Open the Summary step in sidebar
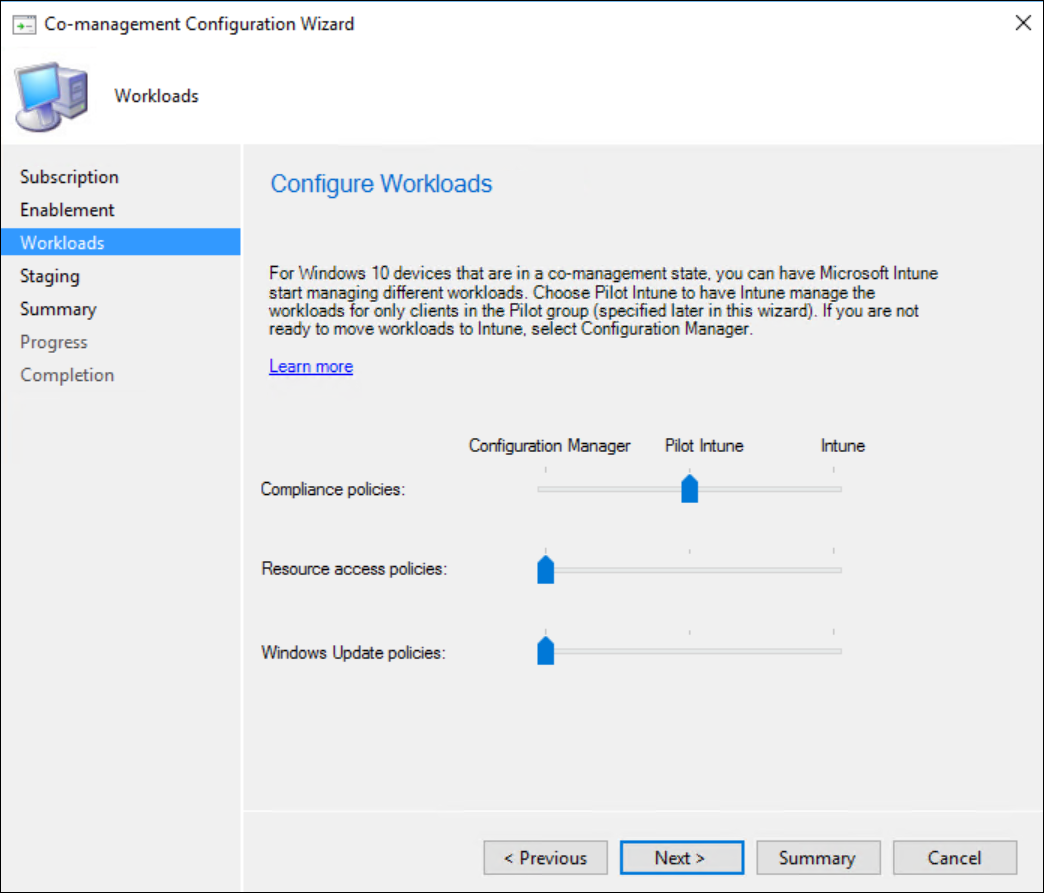Image resolution: width=1044 pixels, height=893 pixels. coord(59,309)
